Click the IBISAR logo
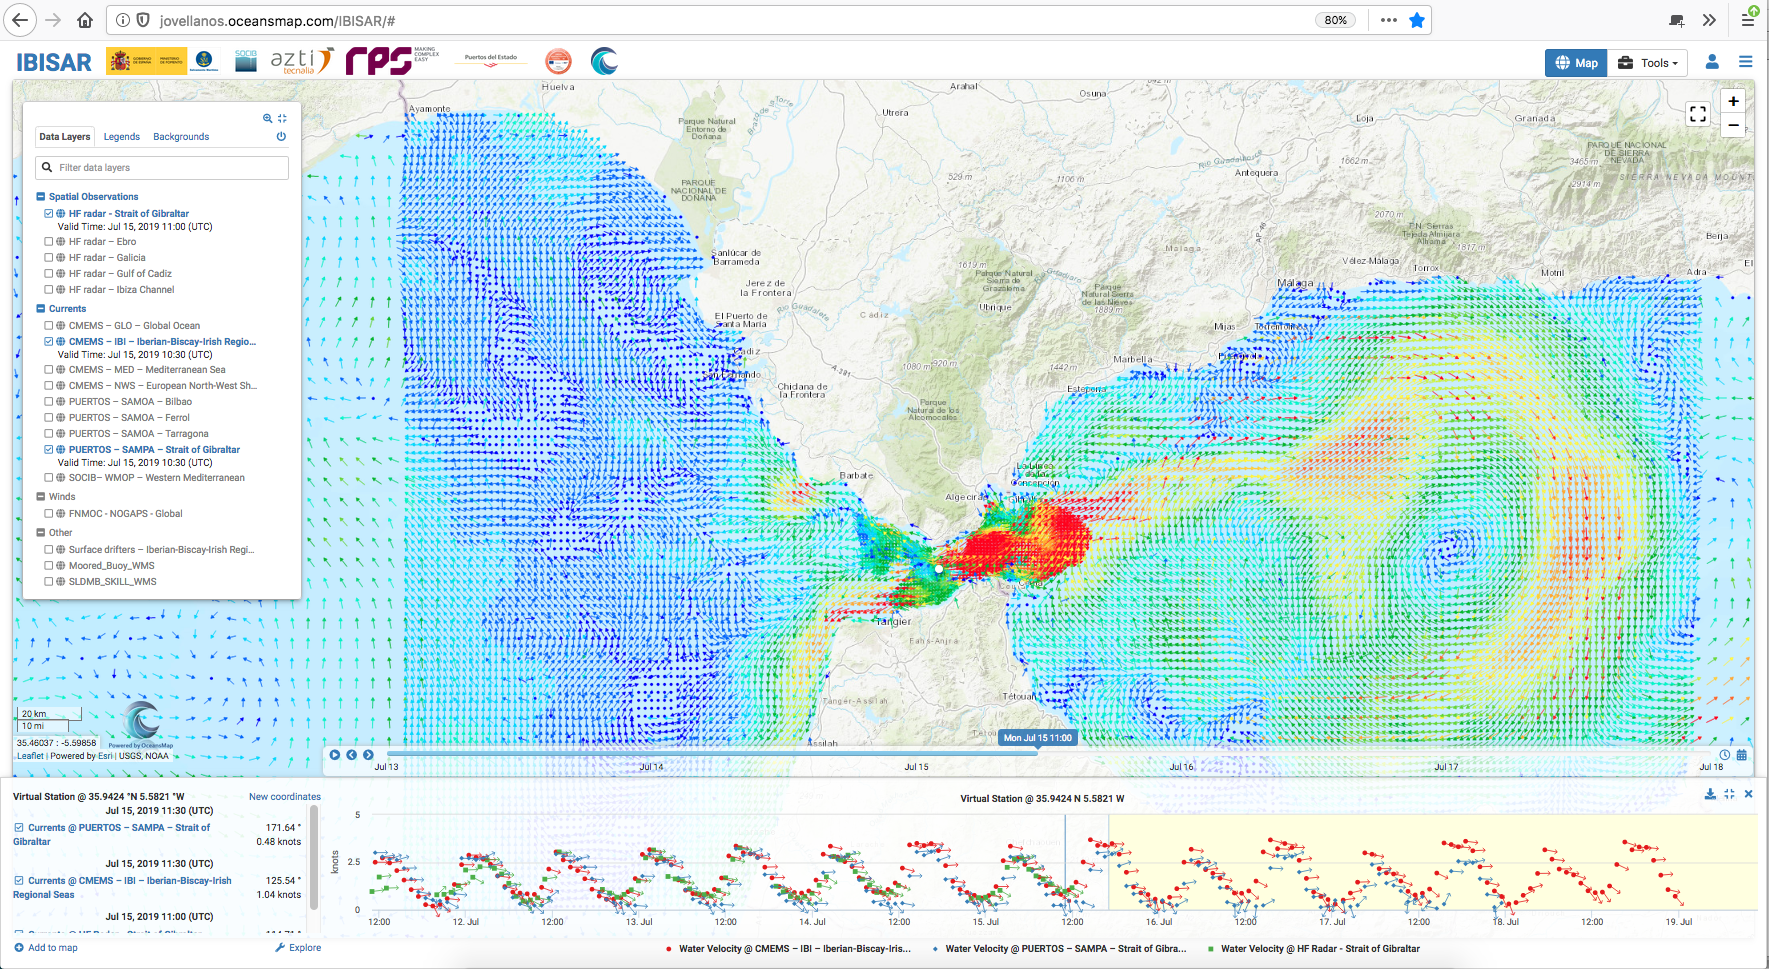 (54, 62)
